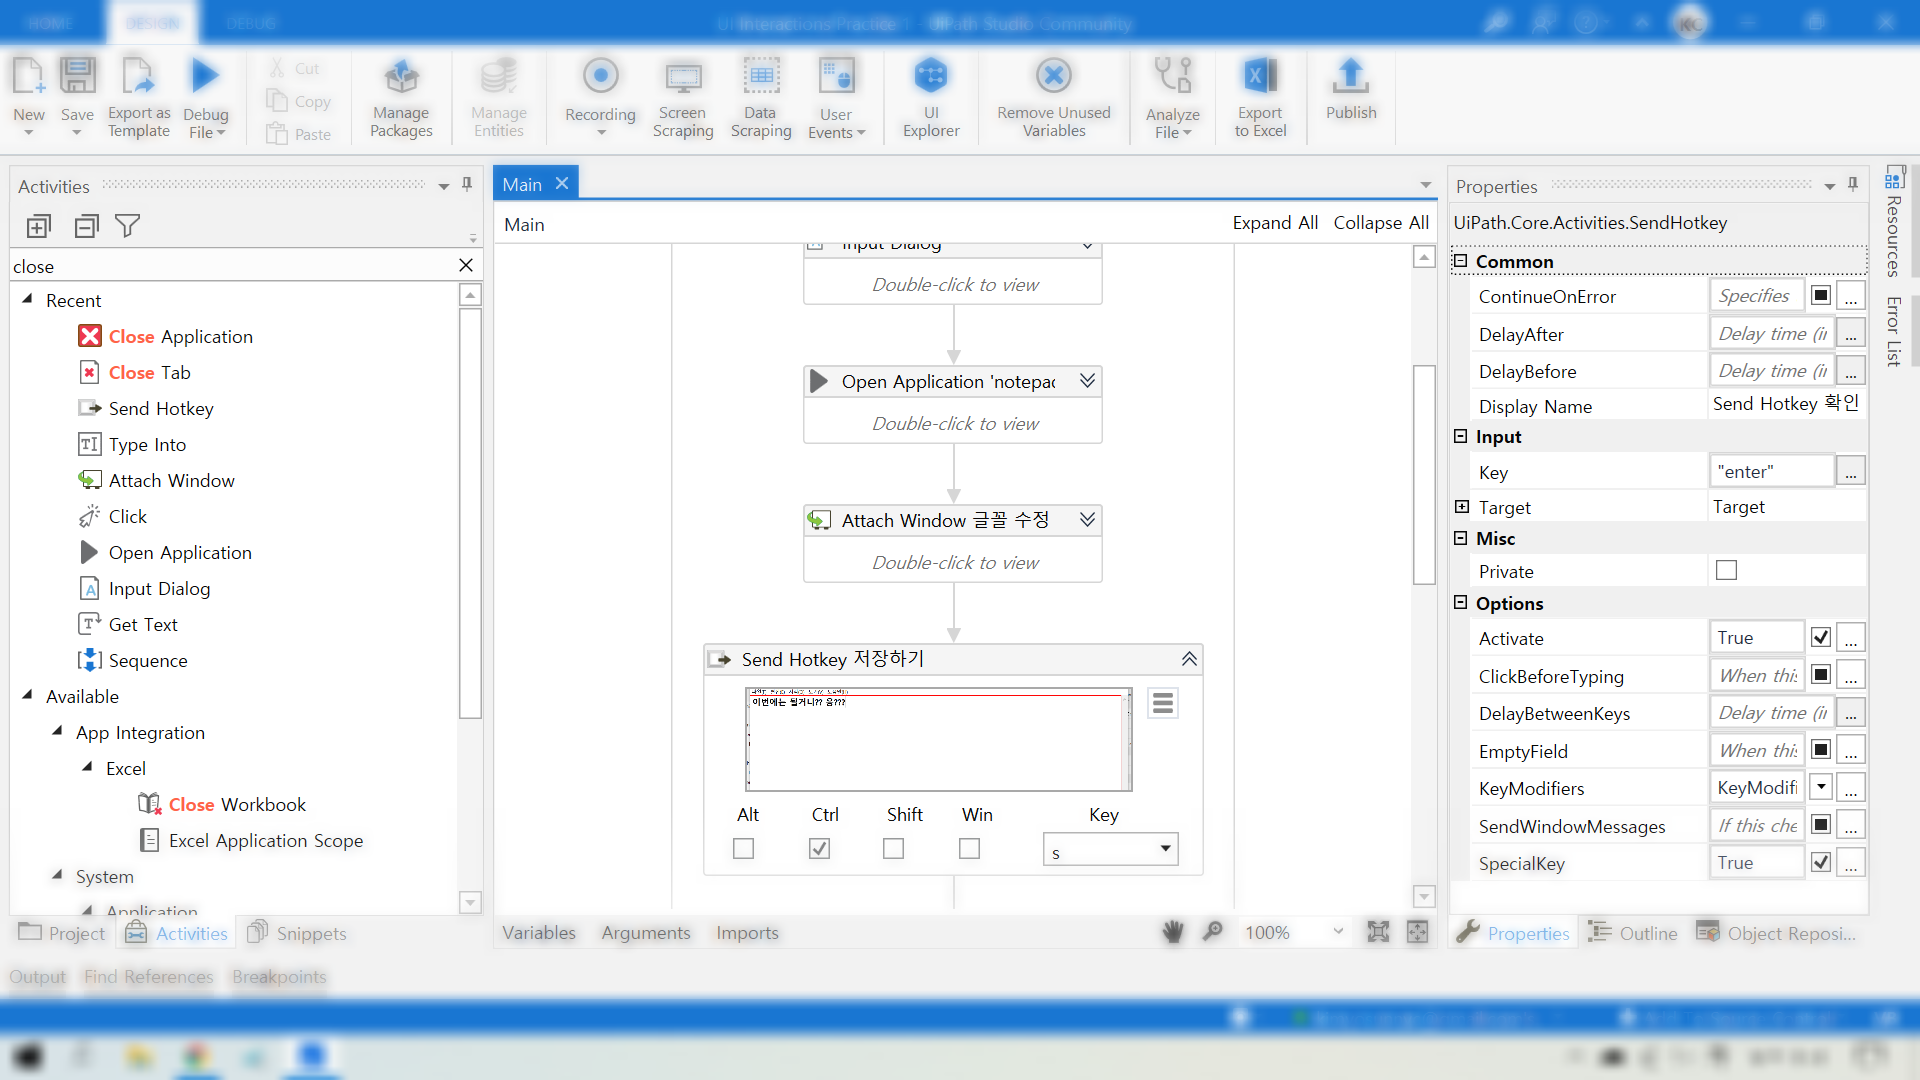Image resolution: width=1920 pixels, height=1080 pixels.
Task: Check the Shift modifier checkbox
Action: (893, 848)
